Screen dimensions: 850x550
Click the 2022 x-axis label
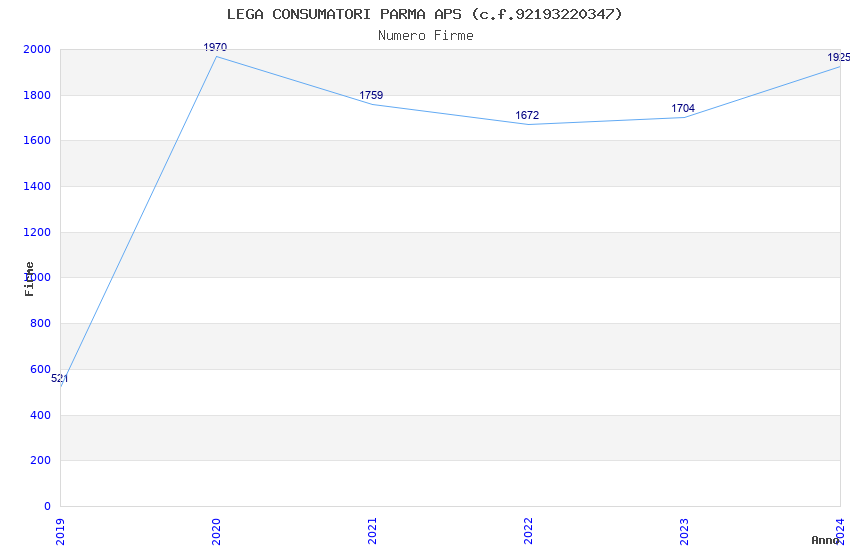point(529,532)
